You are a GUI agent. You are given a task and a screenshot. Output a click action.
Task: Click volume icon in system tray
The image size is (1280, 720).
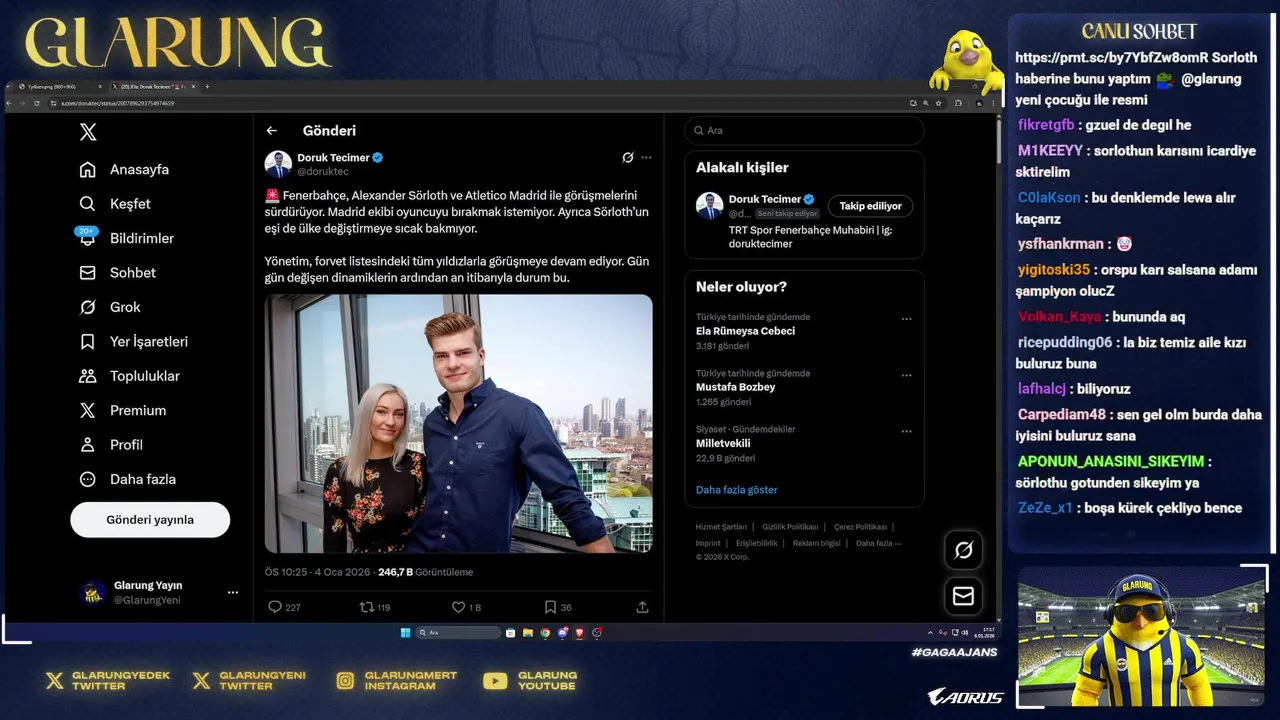965,633
